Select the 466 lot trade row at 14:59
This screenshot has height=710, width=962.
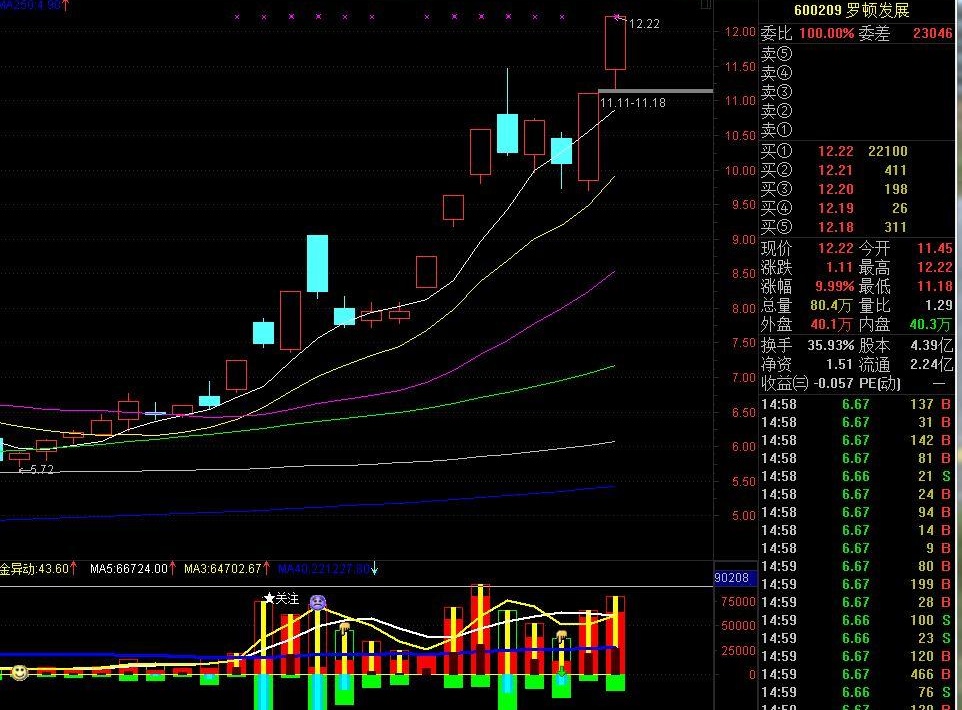tap(857, 674)
